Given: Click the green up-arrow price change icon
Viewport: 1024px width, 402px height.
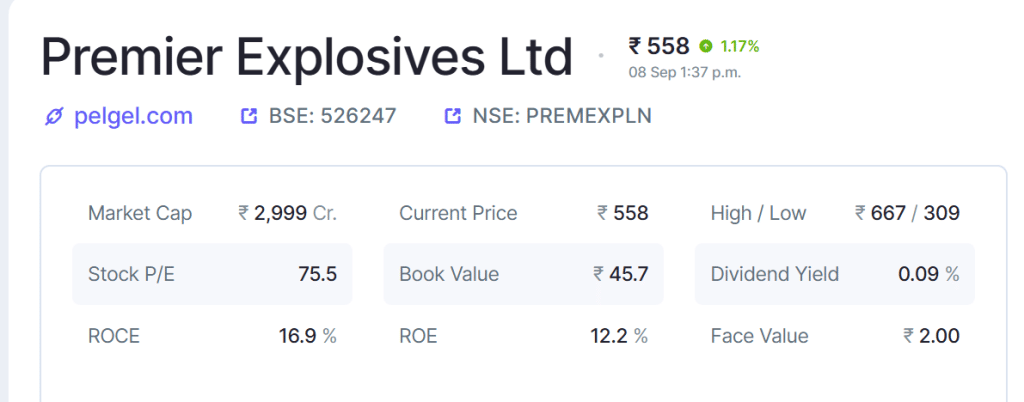Looking at the screenshot, I should (x=705, y=46).
